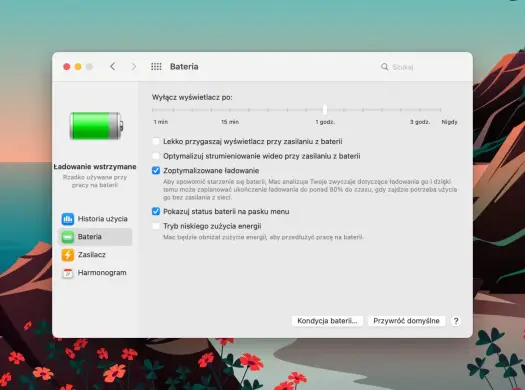525x390 pixels.
Task: Click Wyłącz wyświetlacz po: label
Action: click(192, 97)
